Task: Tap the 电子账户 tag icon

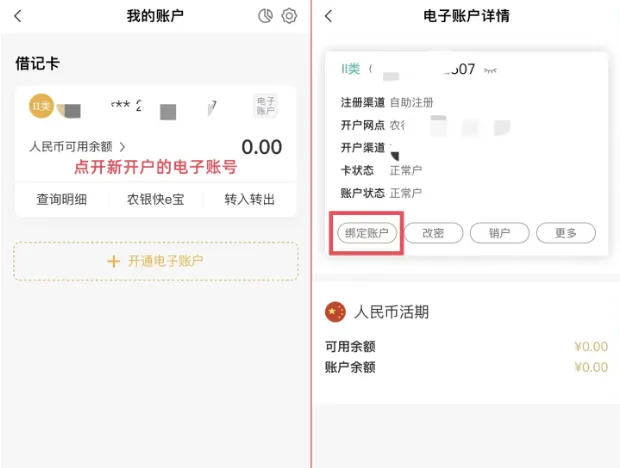Action: tap(265, 106)
